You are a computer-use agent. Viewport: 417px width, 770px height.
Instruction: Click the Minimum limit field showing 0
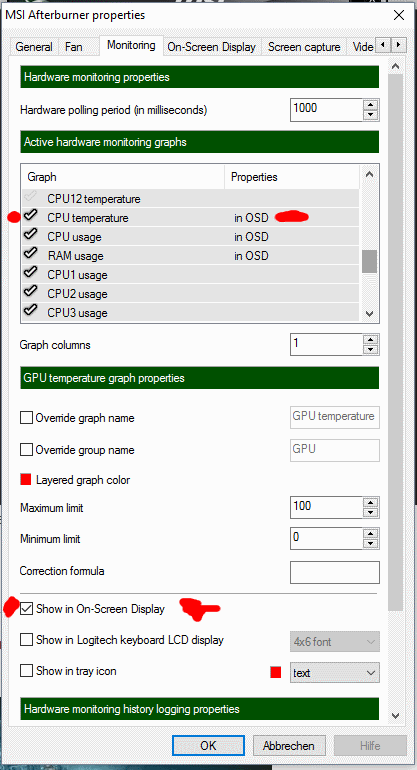point(327,539)
